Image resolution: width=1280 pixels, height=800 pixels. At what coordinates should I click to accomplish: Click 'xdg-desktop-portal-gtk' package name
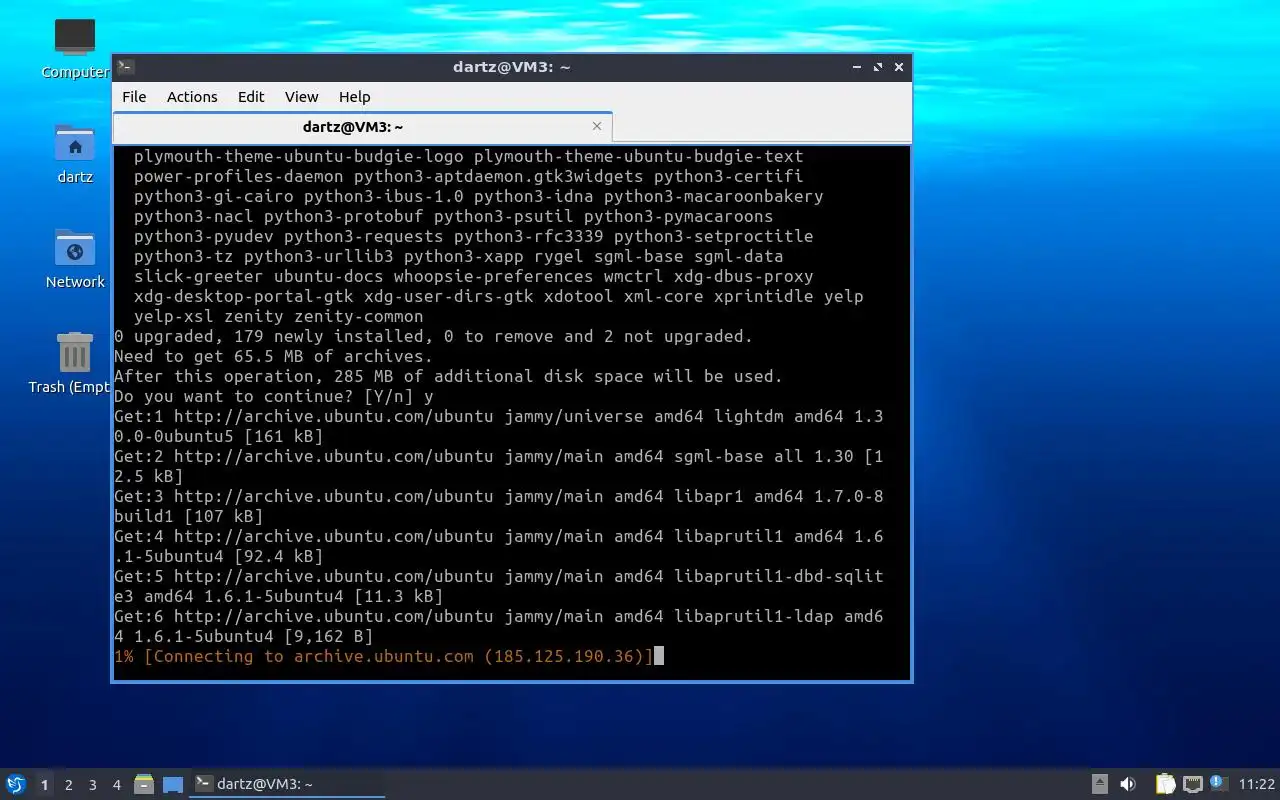244,296
